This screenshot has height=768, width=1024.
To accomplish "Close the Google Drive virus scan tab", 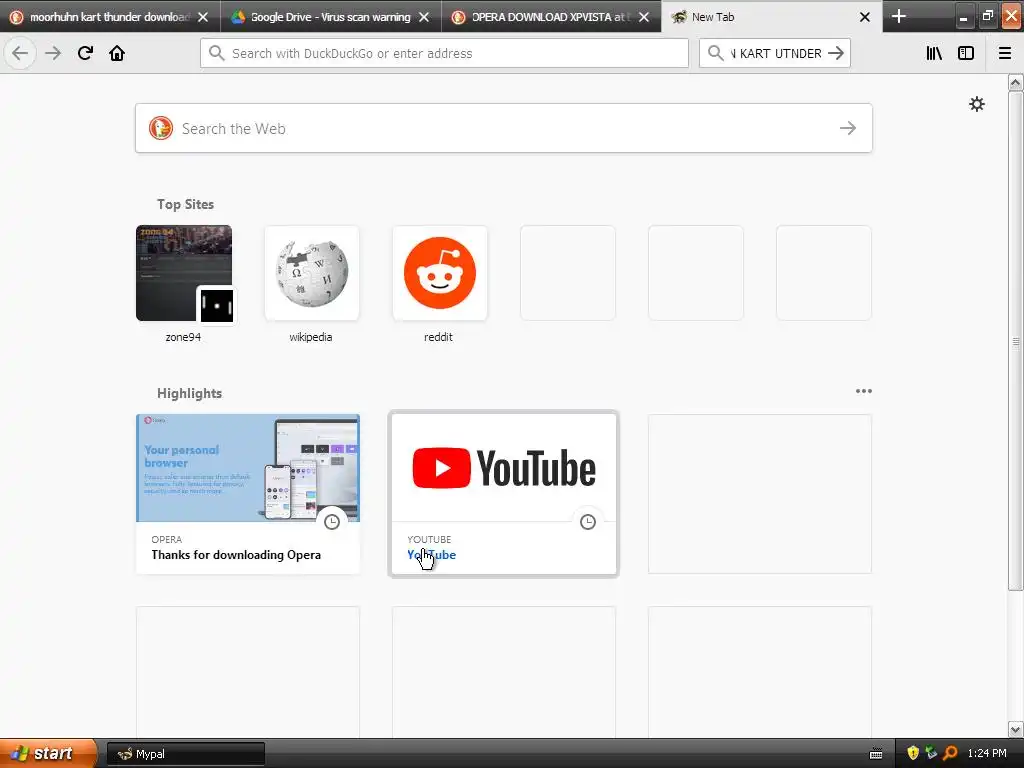I will (424, 17).
